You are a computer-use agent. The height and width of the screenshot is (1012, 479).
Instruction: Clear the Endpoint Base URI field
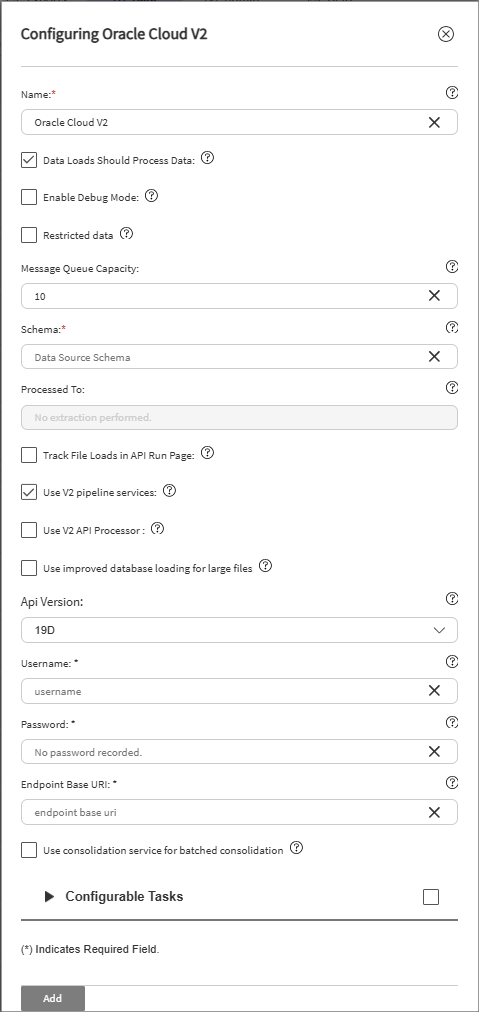[x=434, y=813]
